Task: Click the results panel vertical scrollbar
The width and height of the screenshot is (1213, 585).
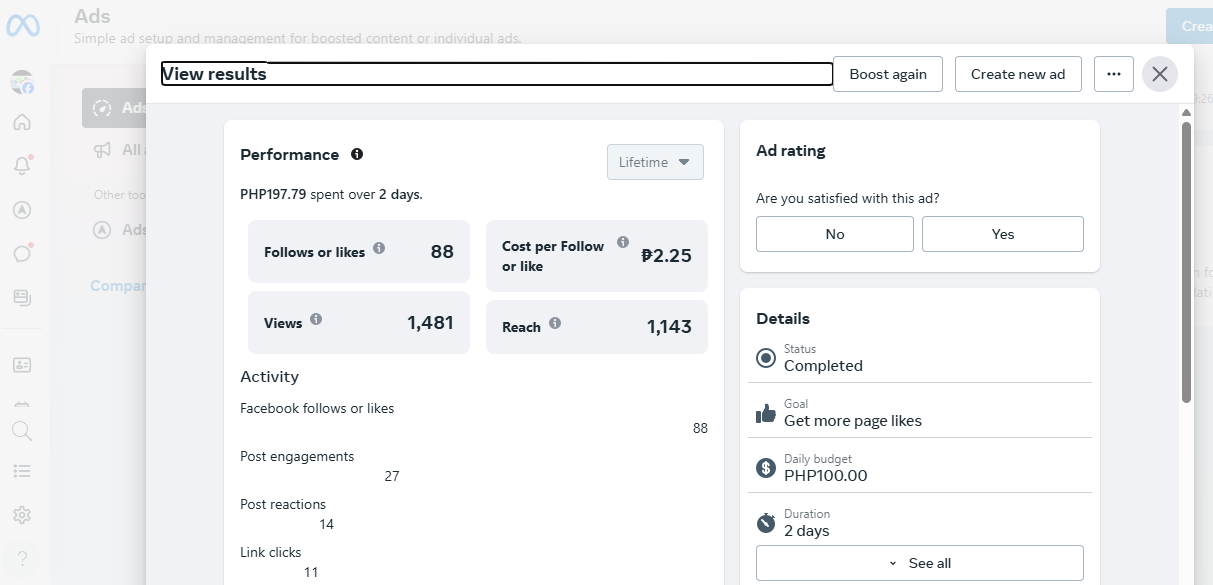Action: [1186, 262]
